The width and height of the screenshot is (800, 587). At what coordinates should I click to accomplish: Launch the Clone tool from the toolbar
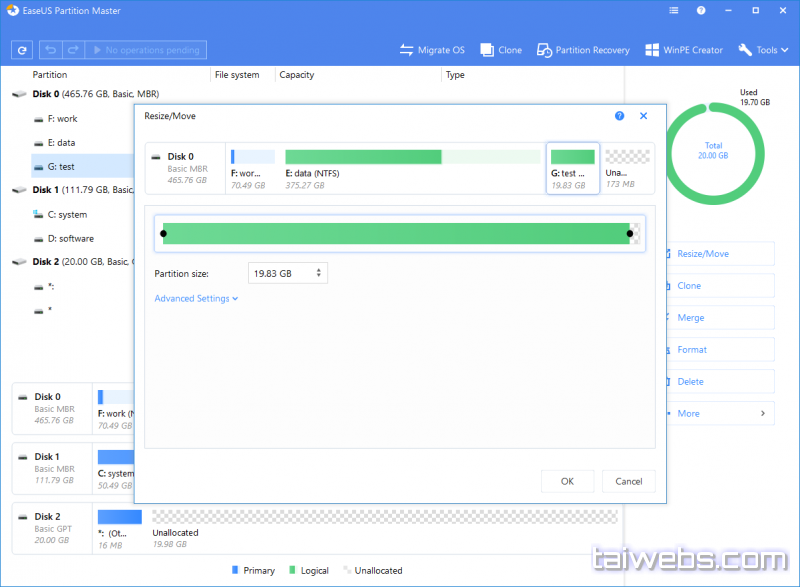point(500,50)
